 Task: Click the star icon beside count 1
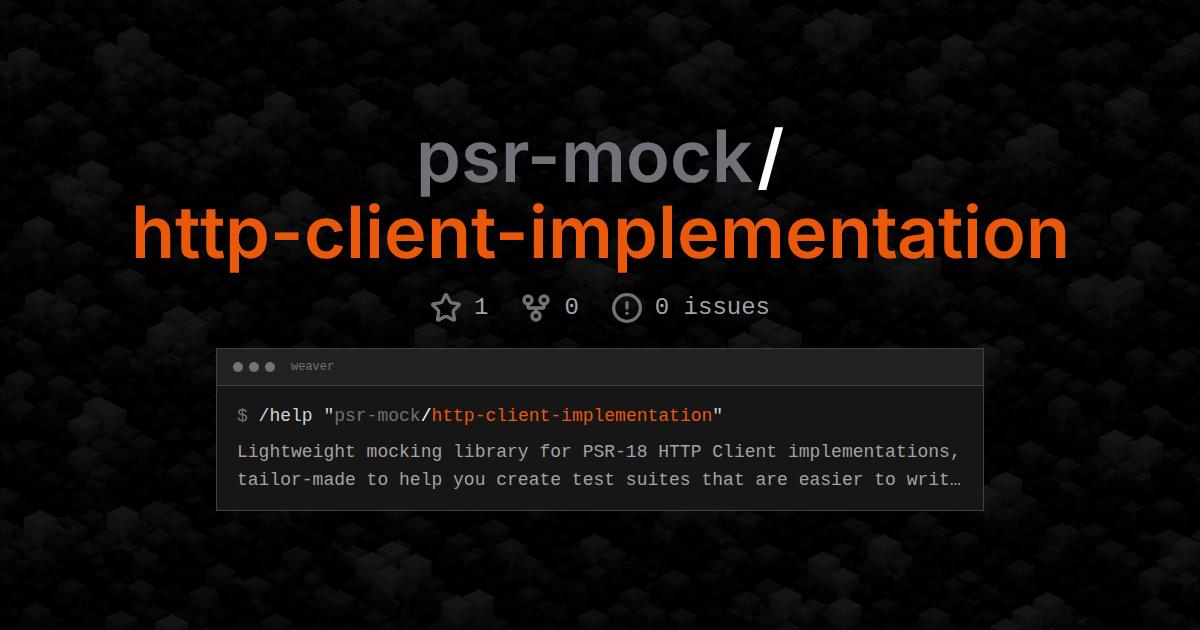(446, 307)
